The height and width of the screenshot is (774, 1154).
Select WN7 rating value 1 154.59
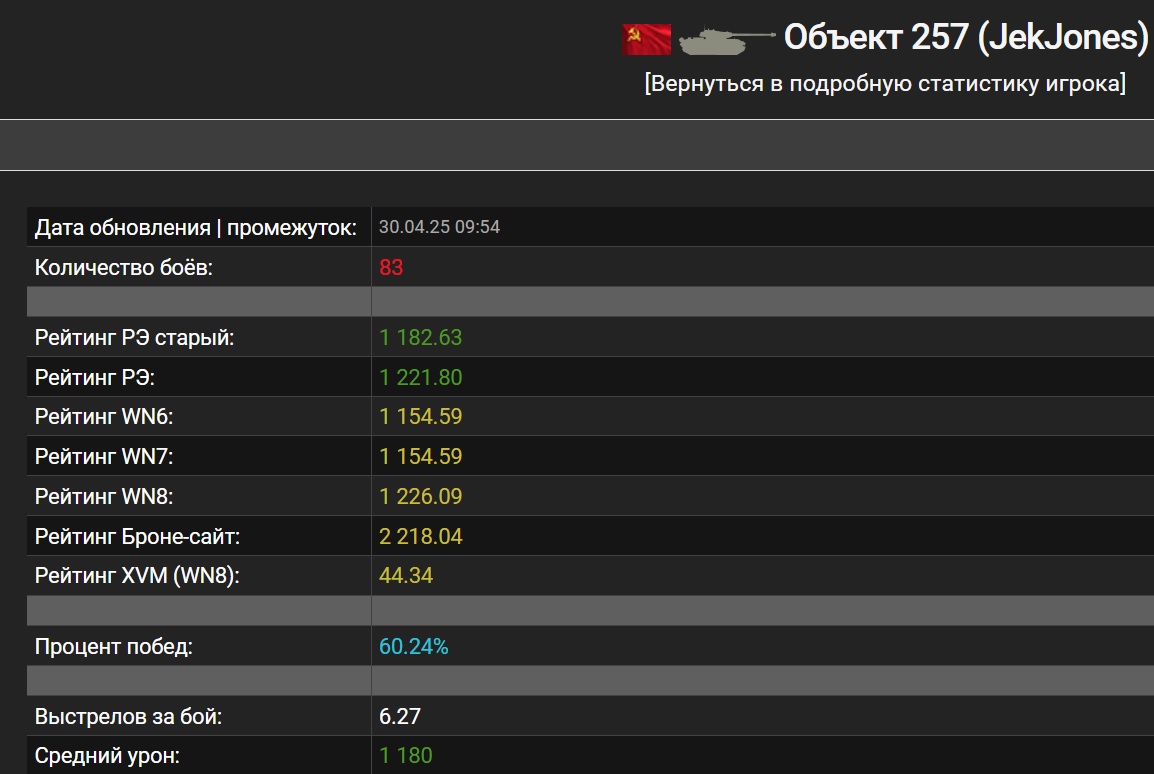tap(420, 456)
